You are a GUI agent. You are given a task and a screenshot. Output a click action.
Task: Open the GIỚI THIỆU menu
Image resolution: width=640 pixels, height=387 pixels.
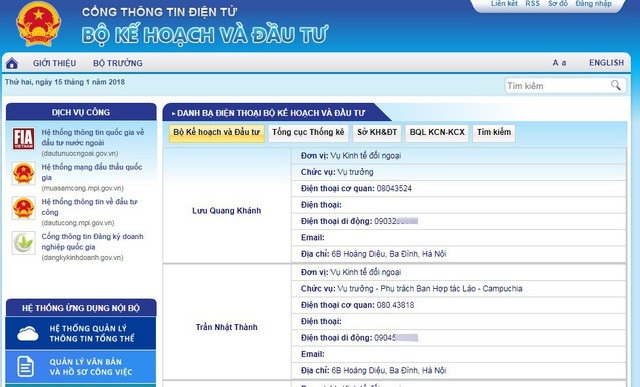point(54,63)
